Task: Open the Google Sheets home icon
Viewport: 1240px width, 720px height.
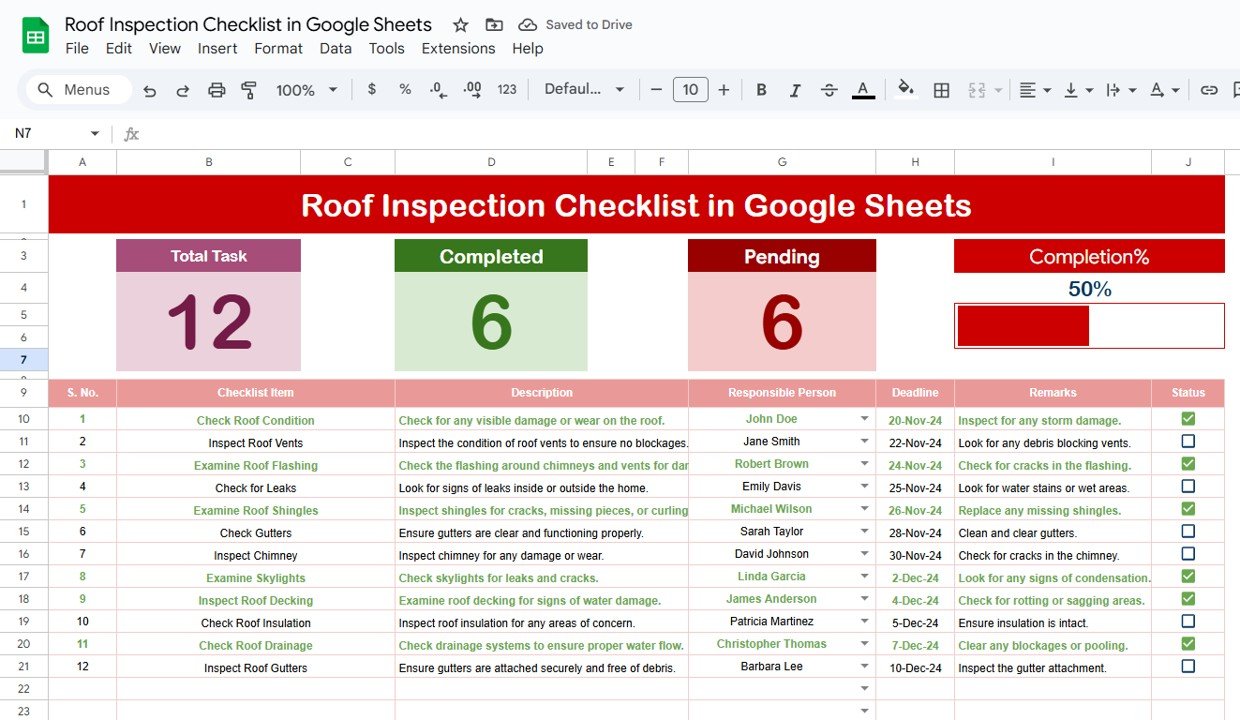Action: pos(36,36)
